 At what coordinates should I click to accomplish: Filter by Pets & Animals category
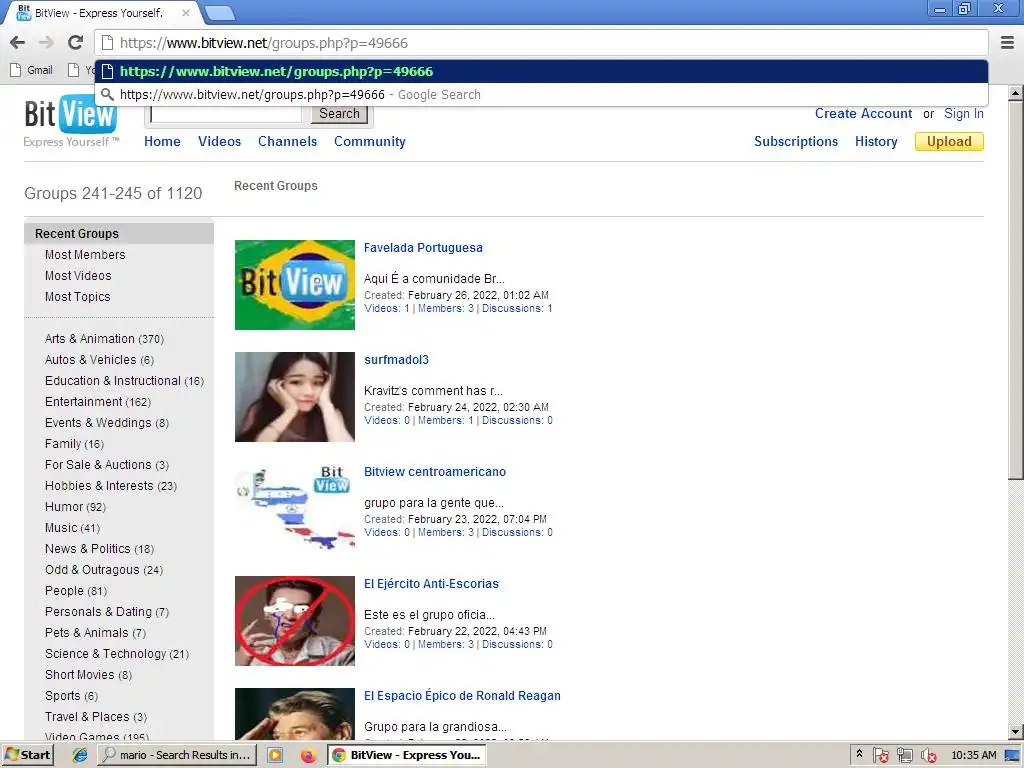(x=95, y=633)
